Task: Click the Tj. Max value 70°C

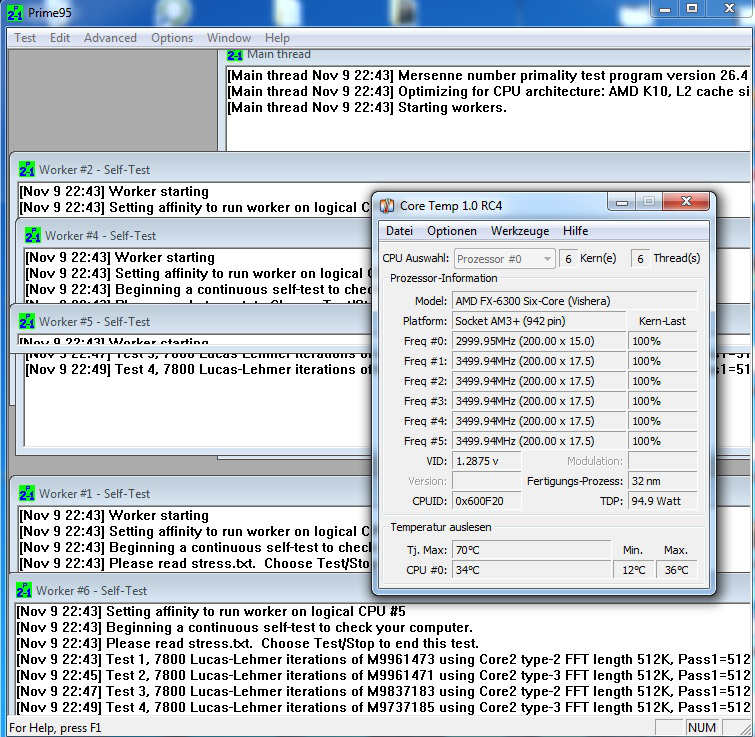Action: tap(531, 550)
